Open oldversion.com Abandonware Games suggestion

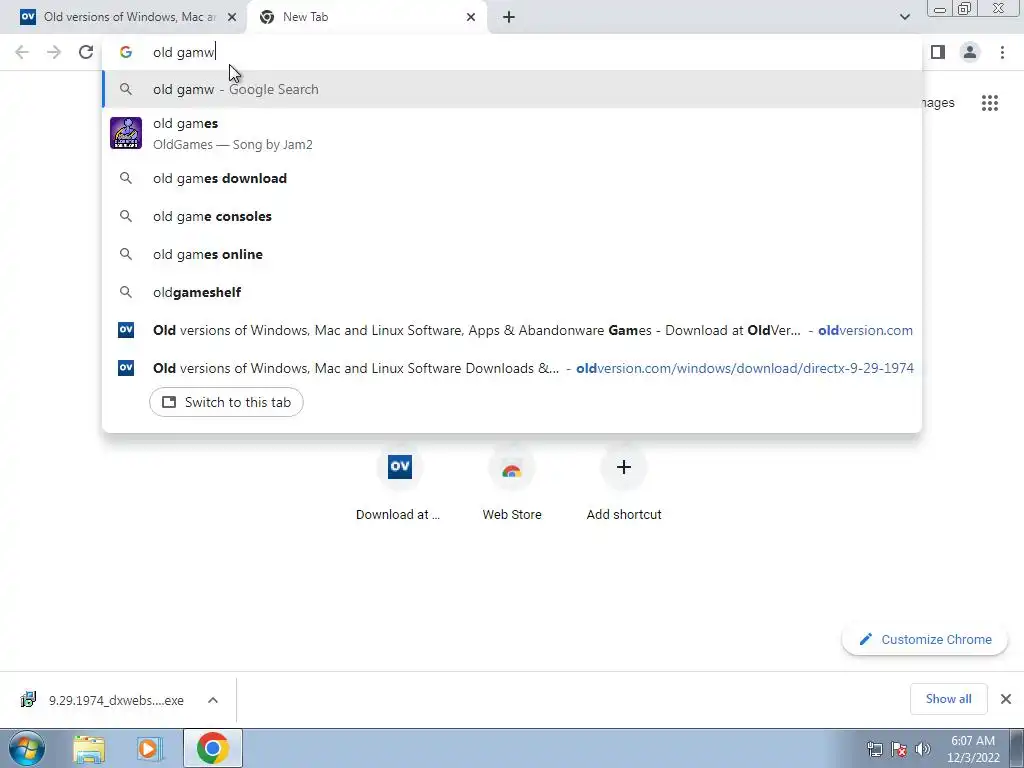(512, 330)
